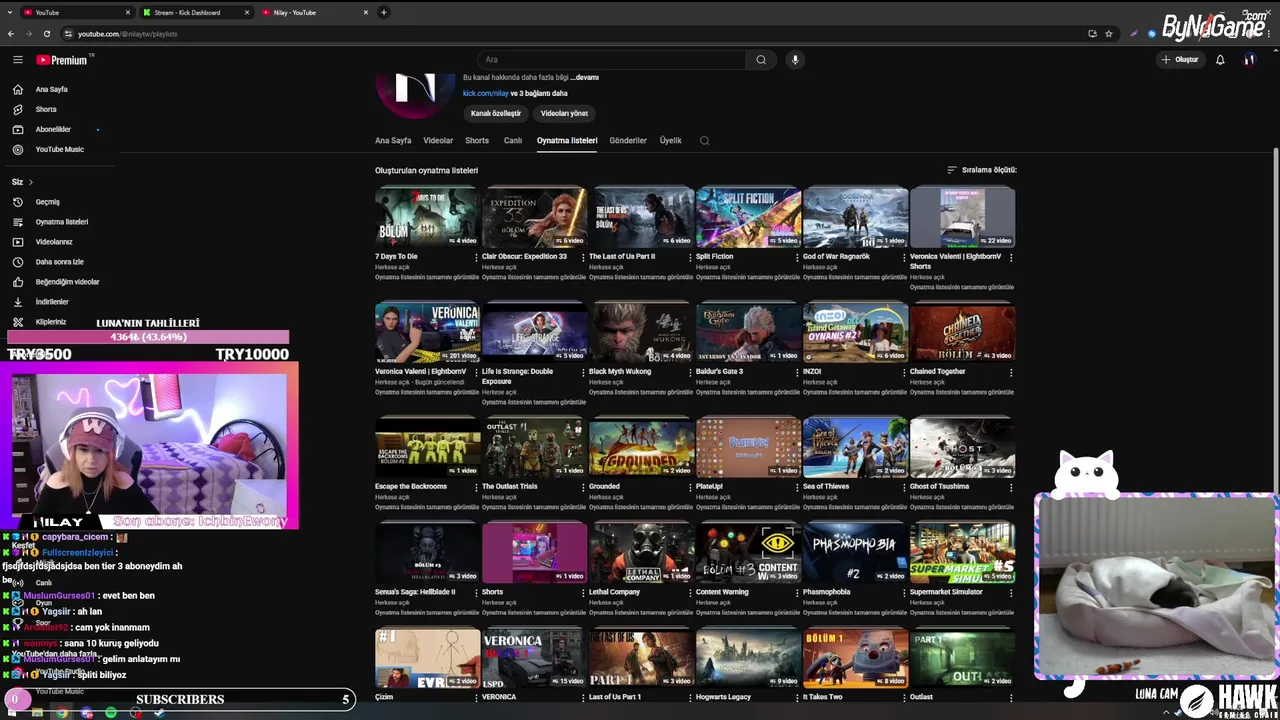This screenshot has width=1280, height=720.
Task: Open the Lethal Company playlist thumbnail
Action: coord(641,552)
